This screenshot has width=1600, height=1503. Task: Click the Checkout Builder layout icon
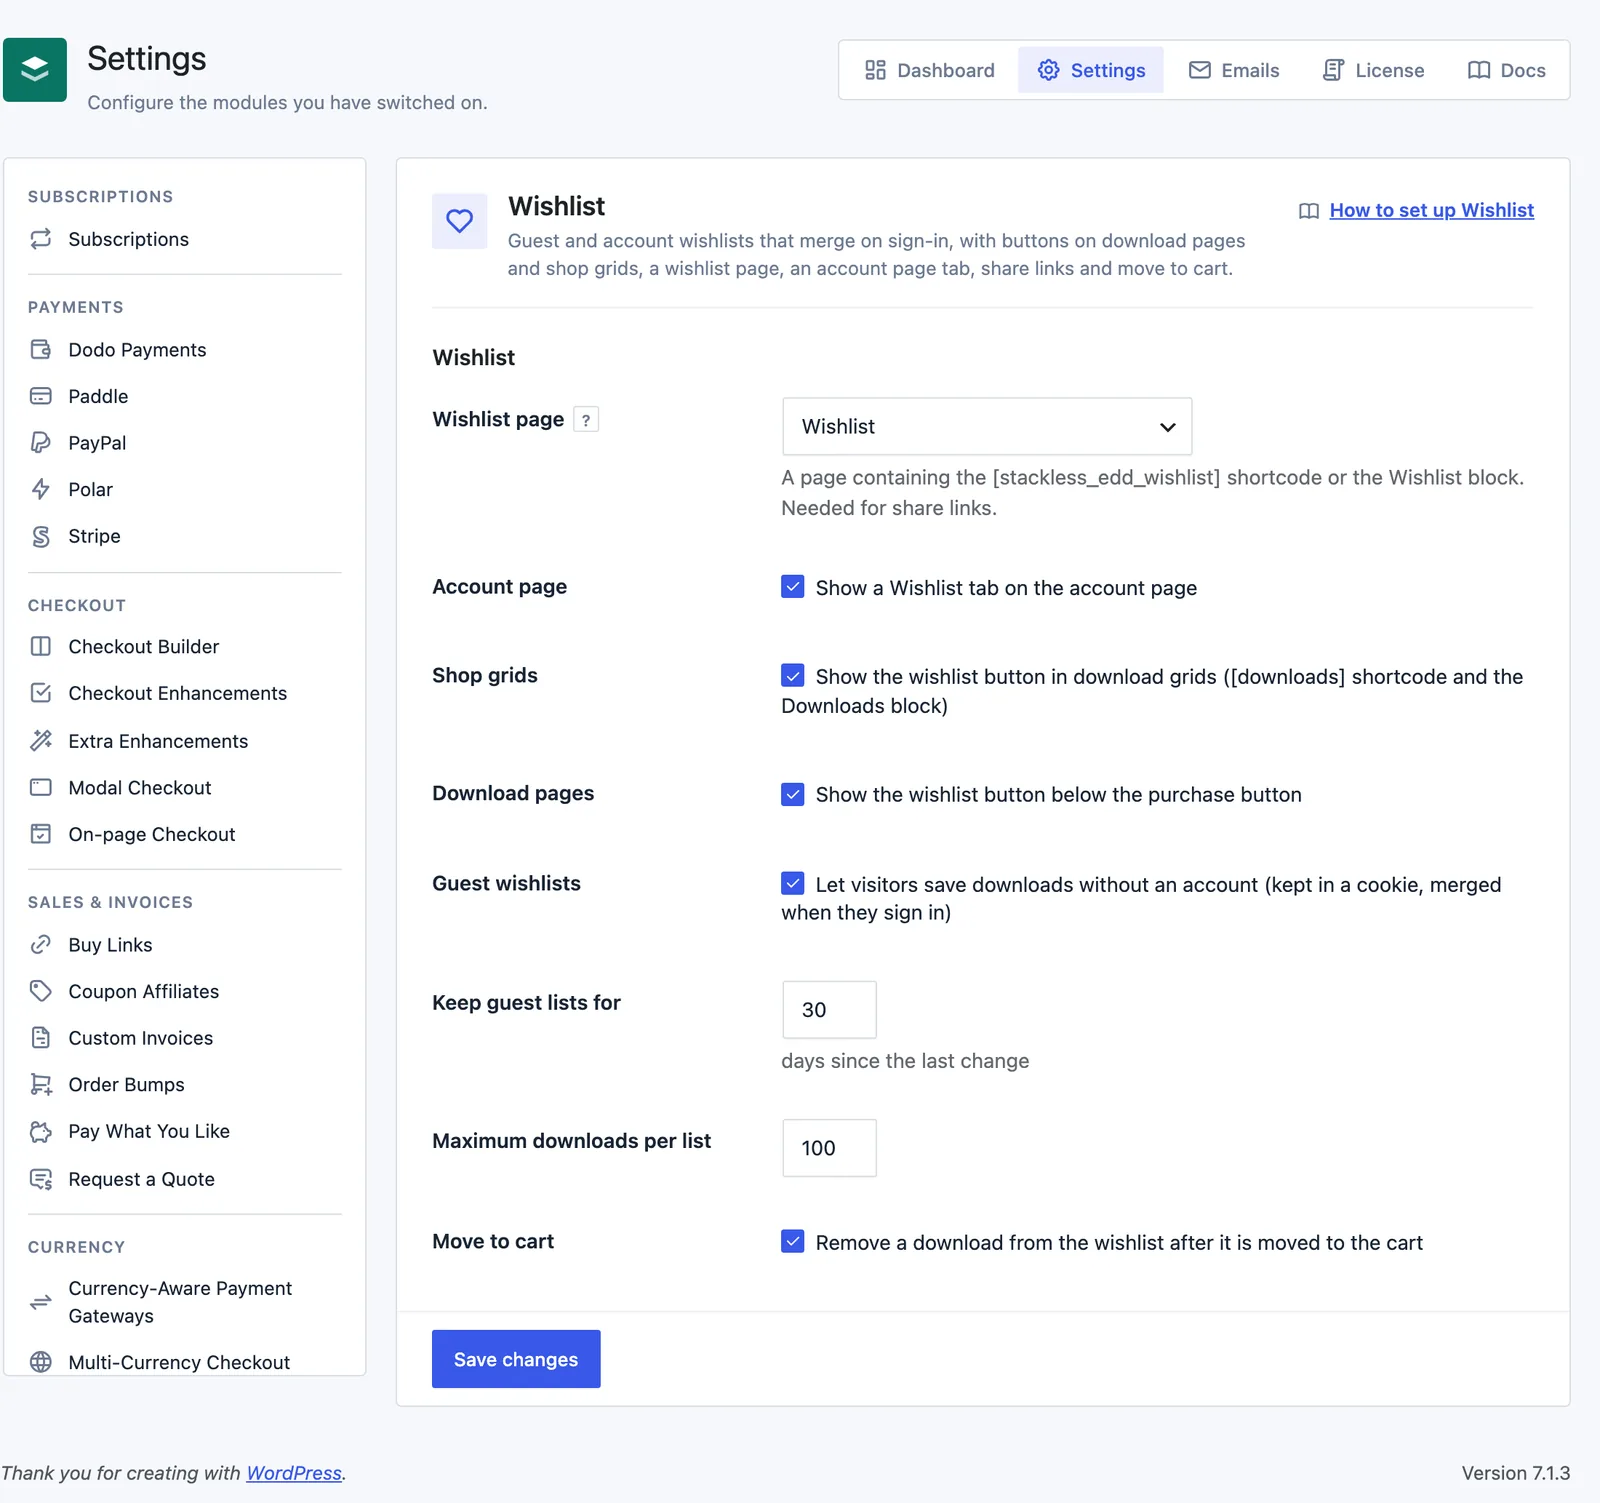click(x=41, y=647)
